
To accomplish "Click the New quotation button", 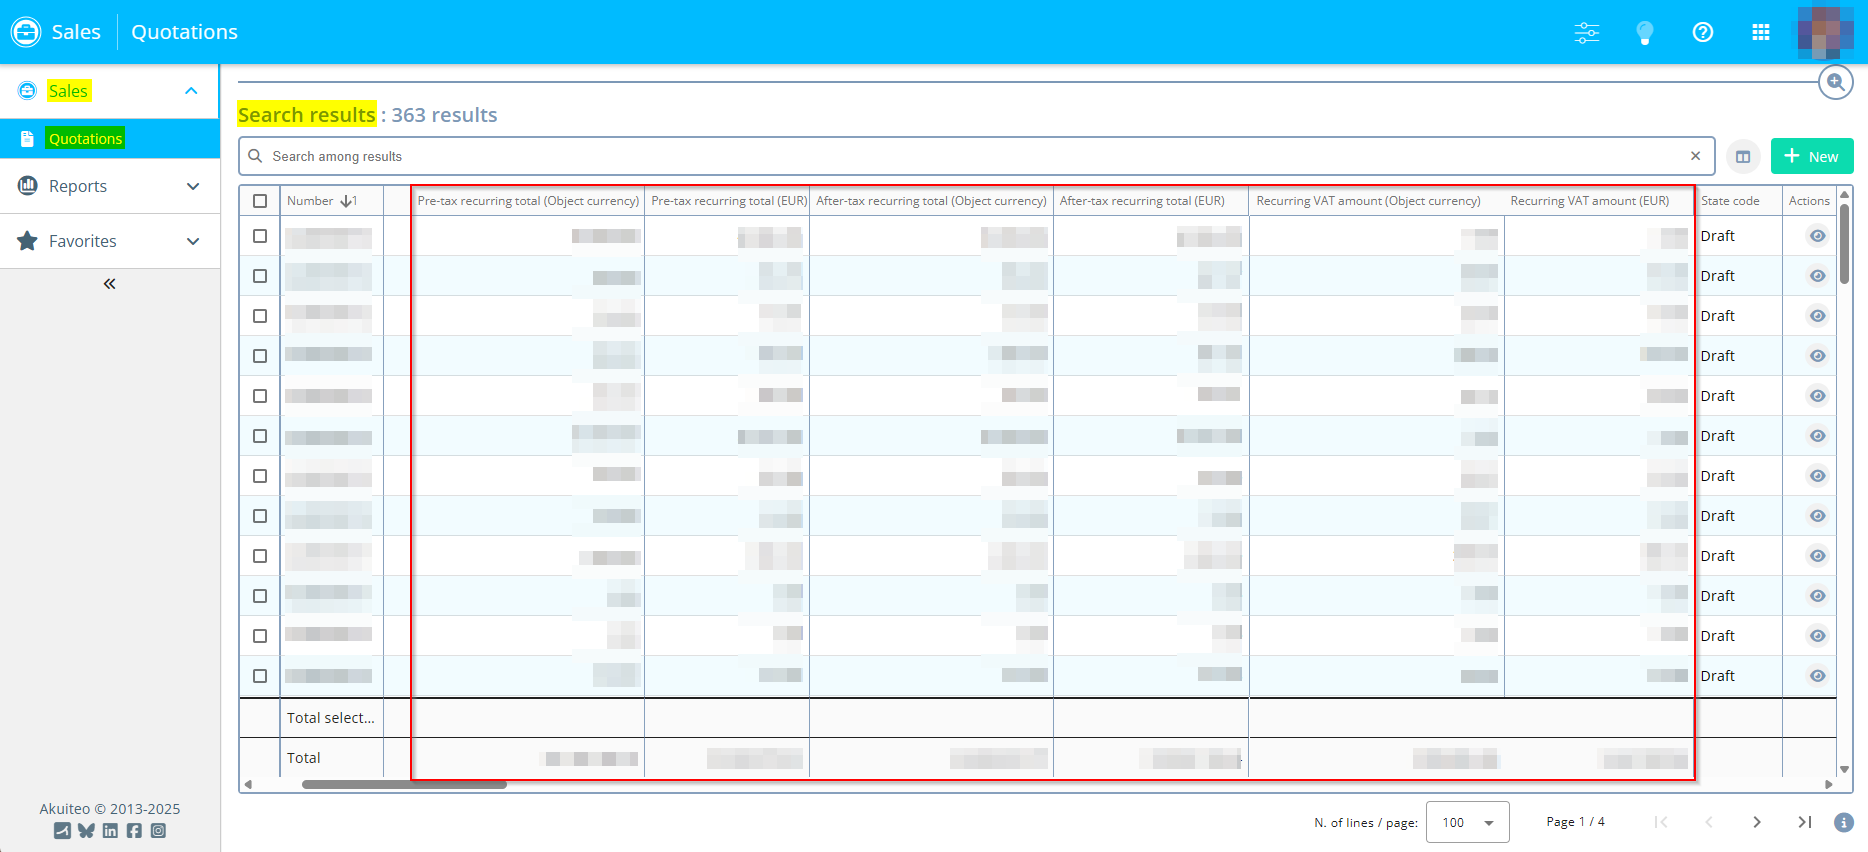I will tap(1811, 157).
